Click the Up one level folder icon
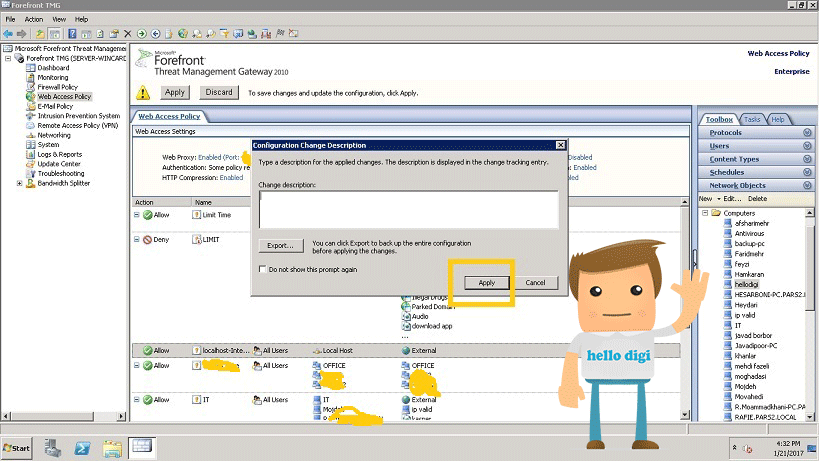Screen dimensions: 819x461 point(40,34)
